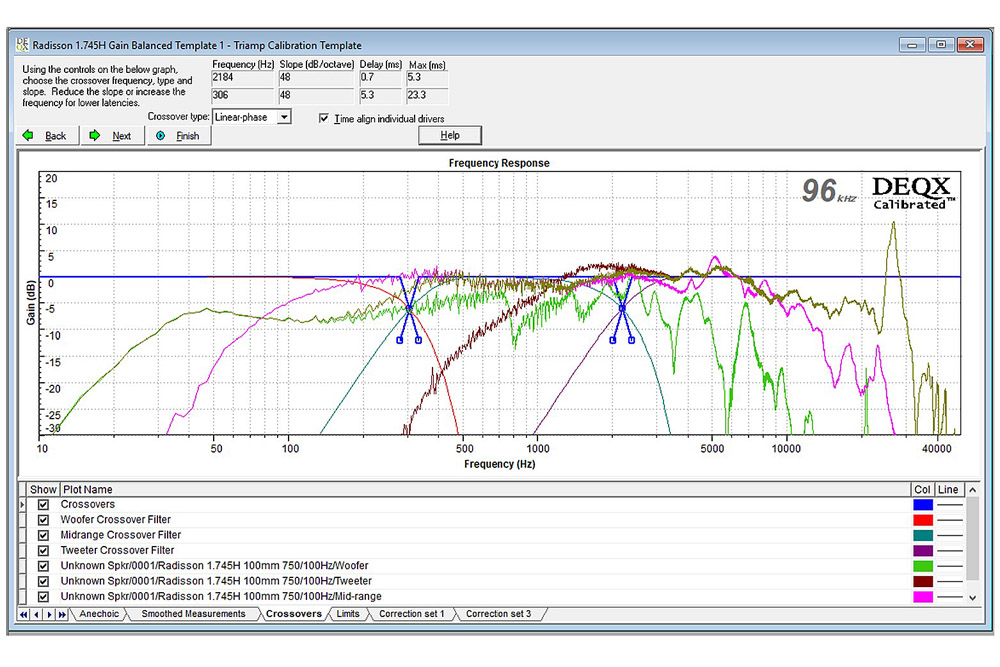
Task: Uncheck Show for the 750/100Hz/Tweeter measurement
Action: click(43, 581)
